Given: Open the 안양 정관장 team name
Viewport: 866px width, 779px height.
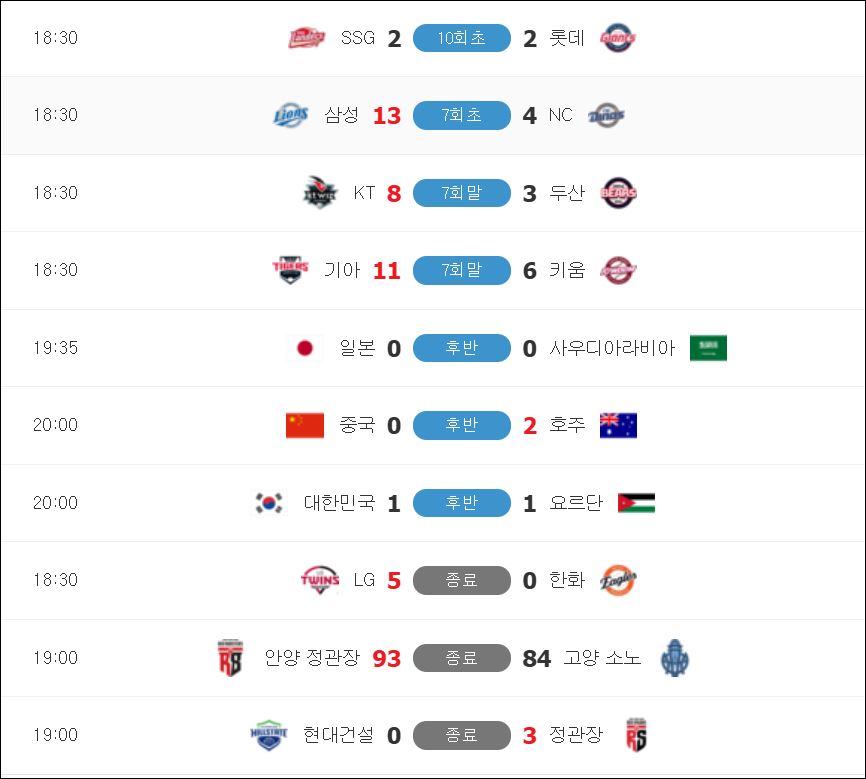Looking at the screenshot, I should click(312, 657).
